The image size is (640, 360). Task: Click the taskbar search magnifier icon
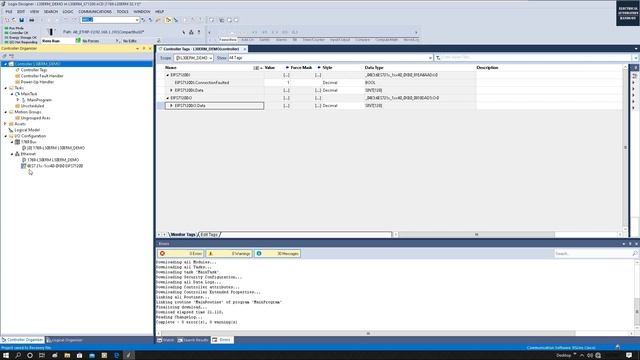tap(18, 356)
